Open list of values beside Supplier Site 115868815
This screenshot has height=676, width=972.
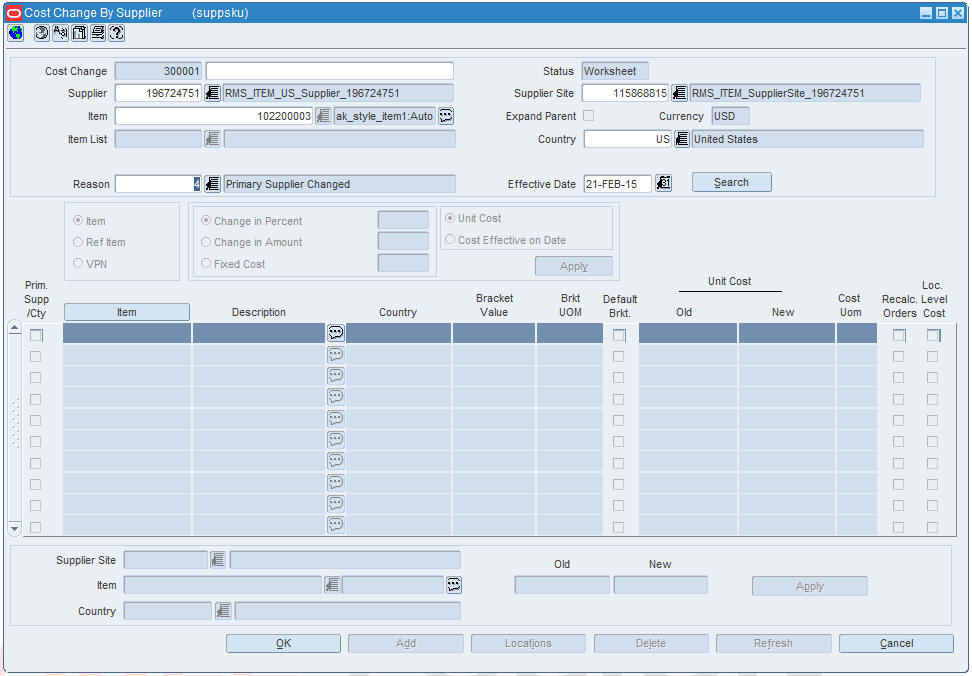(x=679, y=93)
